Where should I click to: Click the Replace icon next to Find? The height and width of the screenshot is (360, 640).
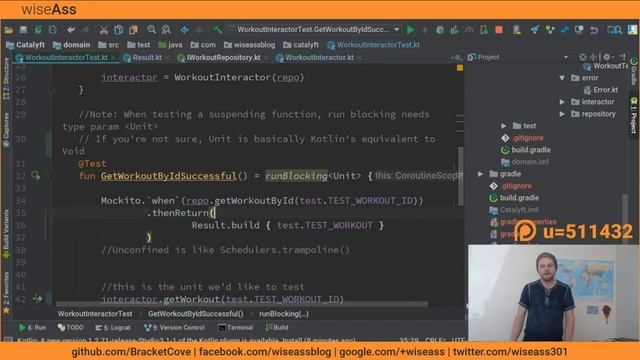[166, 30]
